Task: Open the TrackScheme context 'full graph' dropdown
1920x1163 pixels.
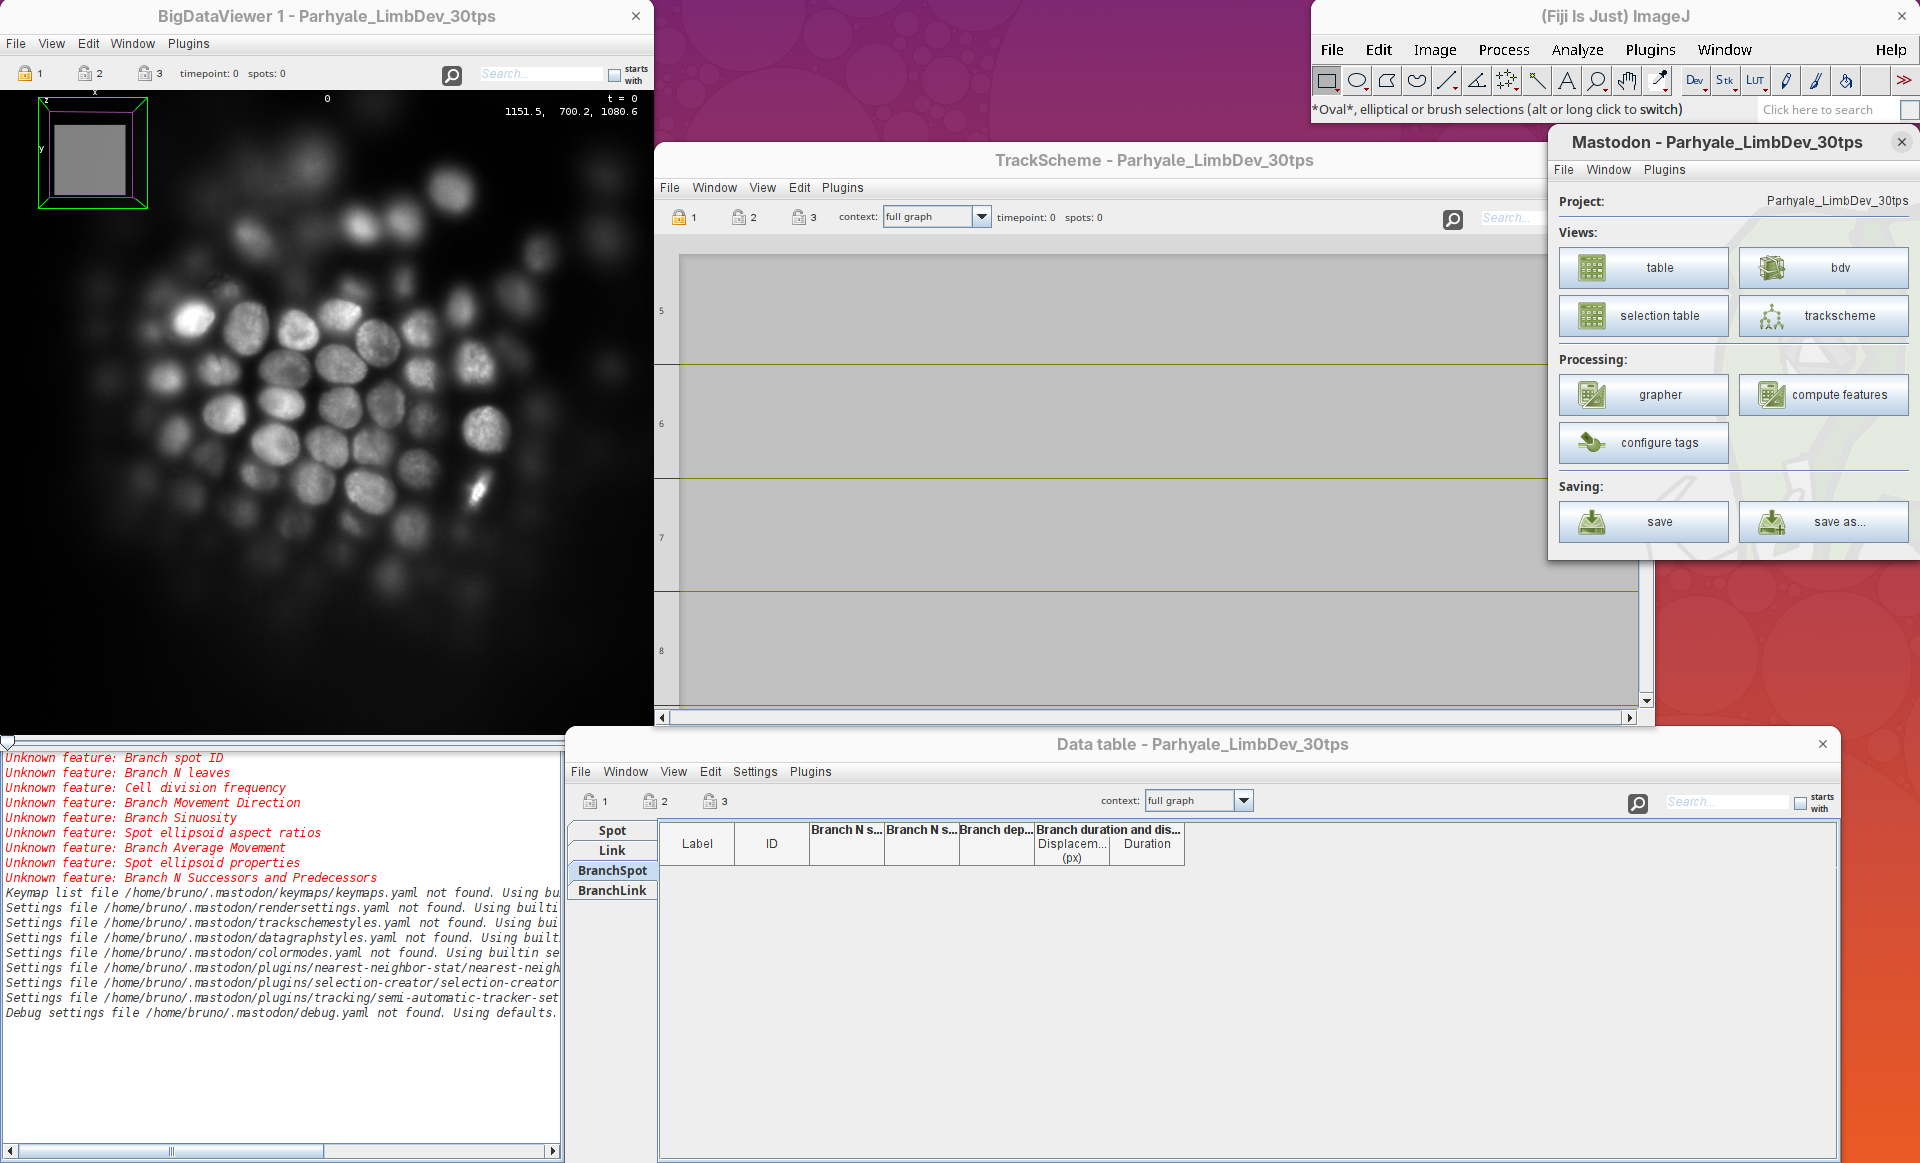Action: (981, 217)
